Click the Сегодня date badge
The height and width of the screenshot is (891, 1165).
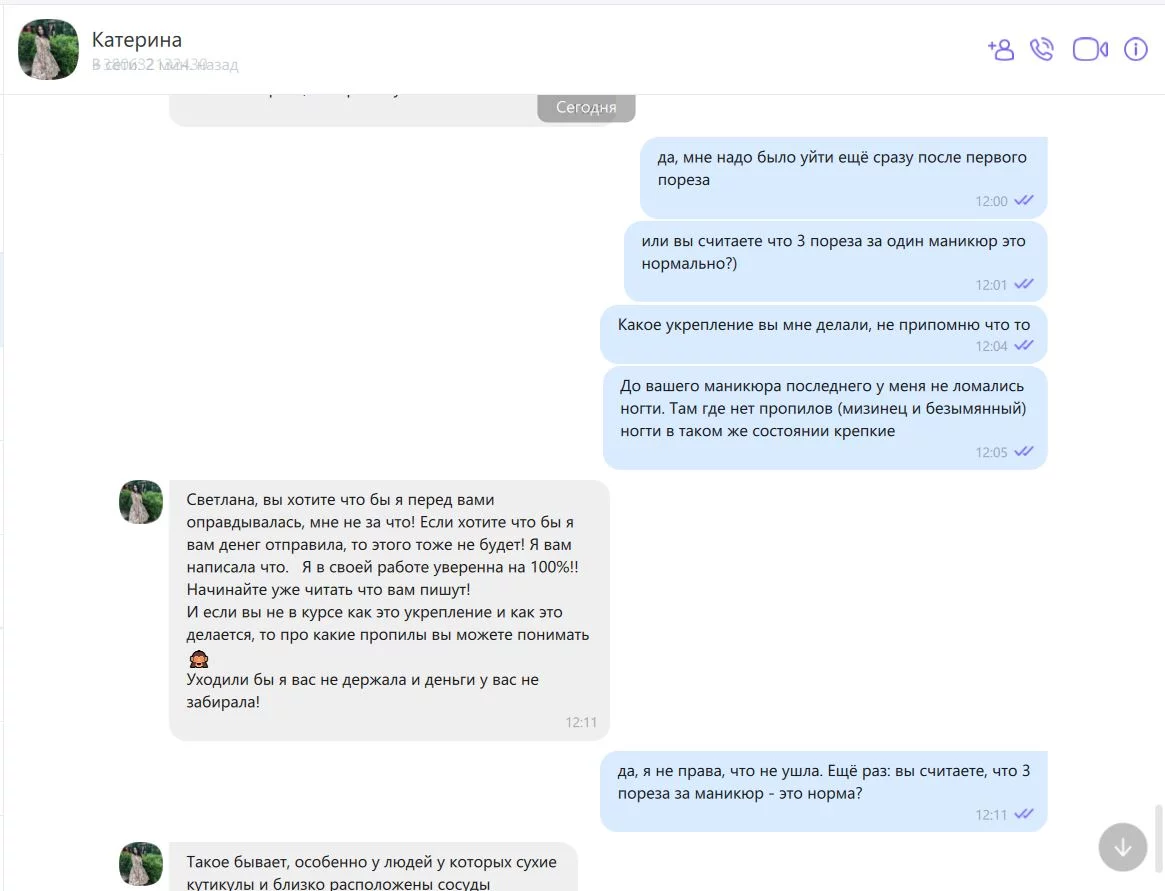coord(586,107)
